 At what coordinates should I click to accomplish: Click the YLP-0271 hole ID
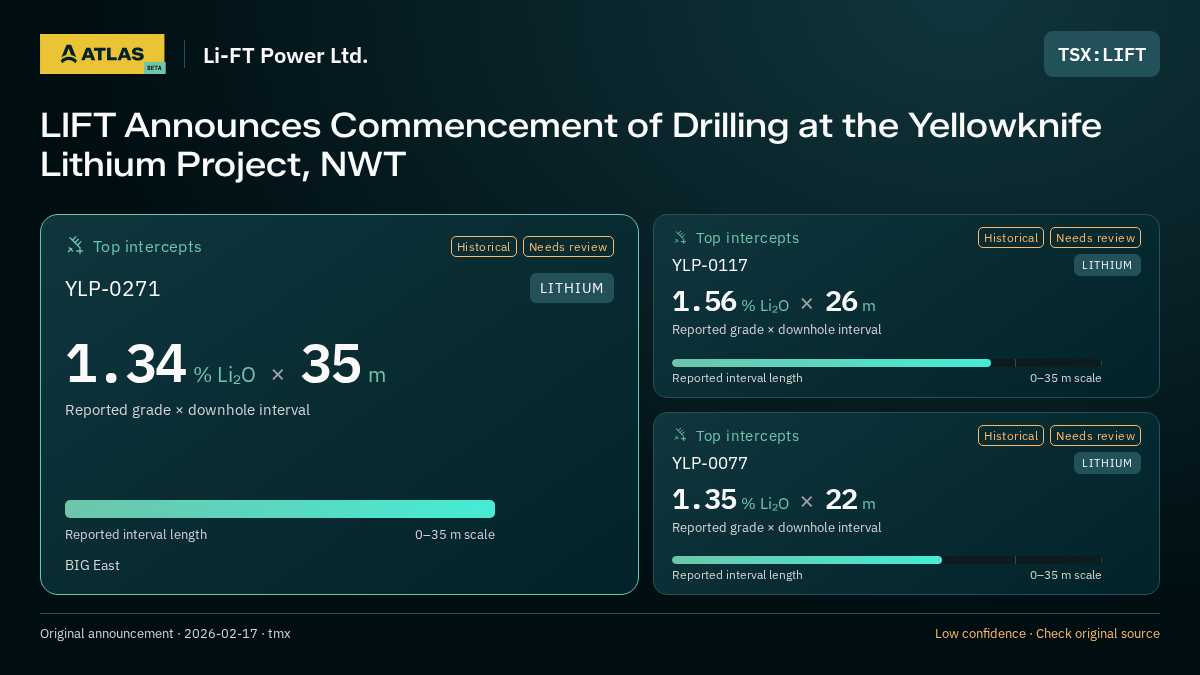(113, 289)
